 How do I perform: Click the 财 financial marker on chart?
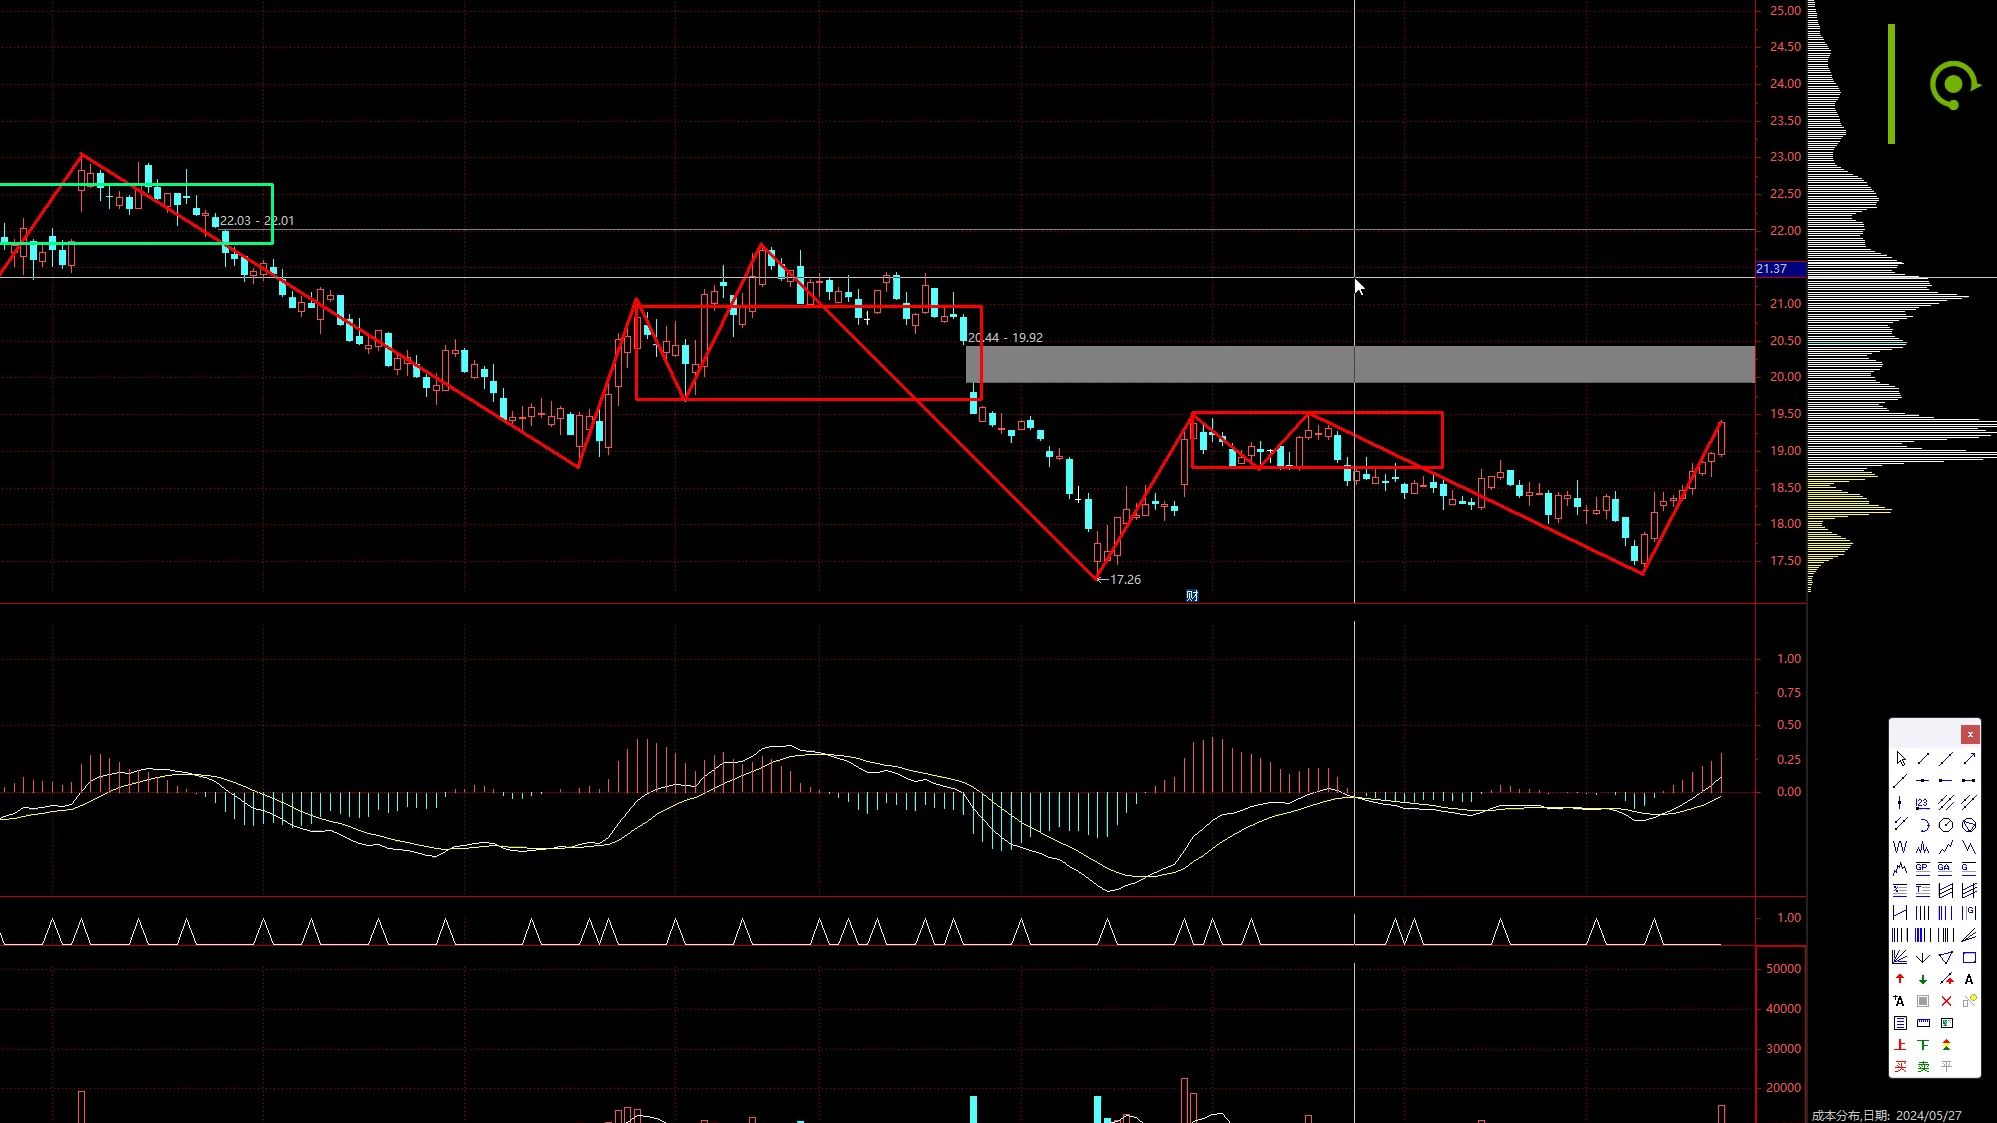1192,596
